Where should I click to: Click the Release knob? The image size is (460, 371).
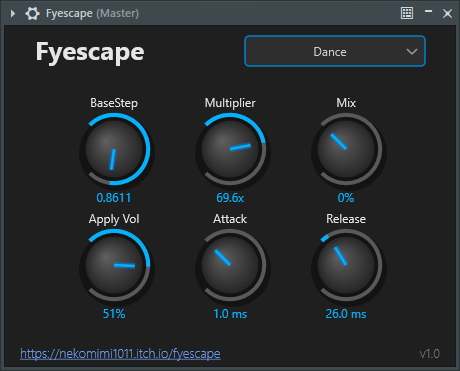(347, 265)
